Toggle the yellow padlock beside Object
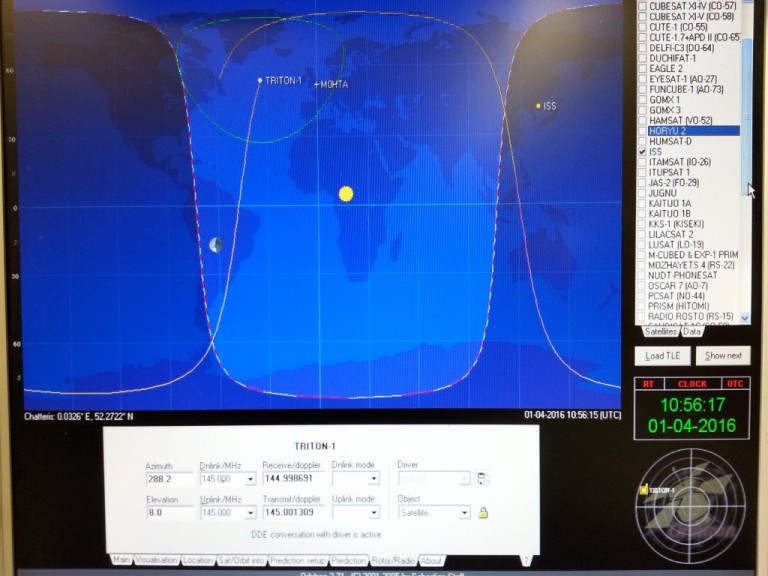The width and height of the screenshot is (768, 576). pyautogui.click(x=483, y=513)
